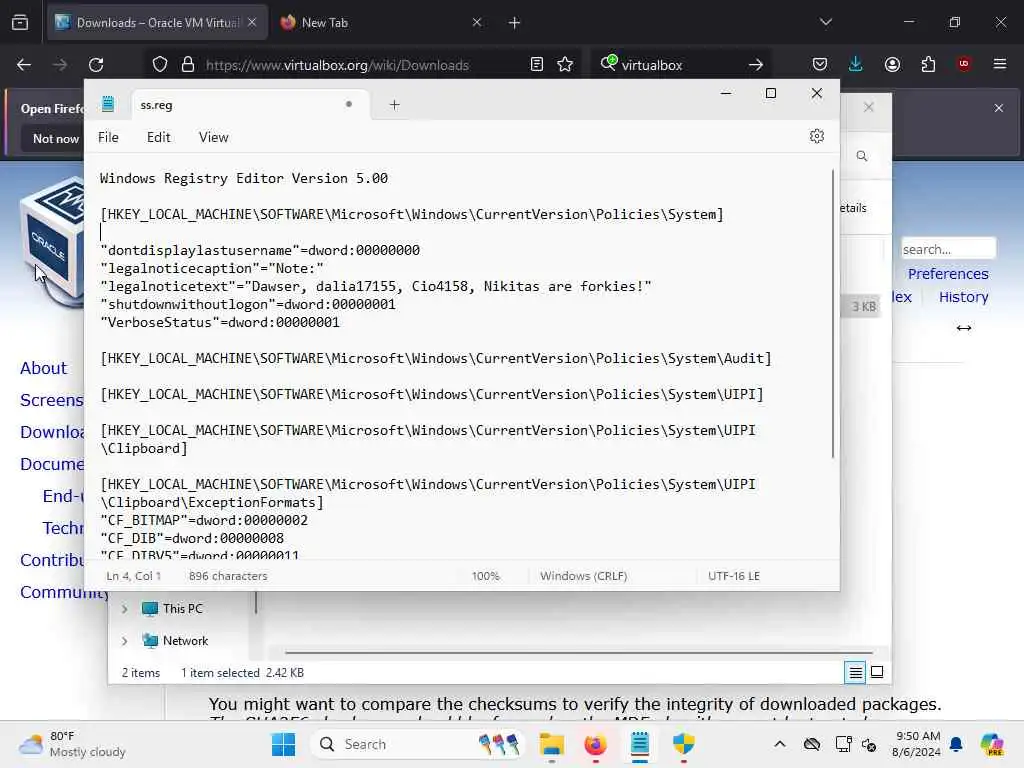Dismiss the Firefox notification bar
Viewport: 1024px width, 768px height.
999,108
